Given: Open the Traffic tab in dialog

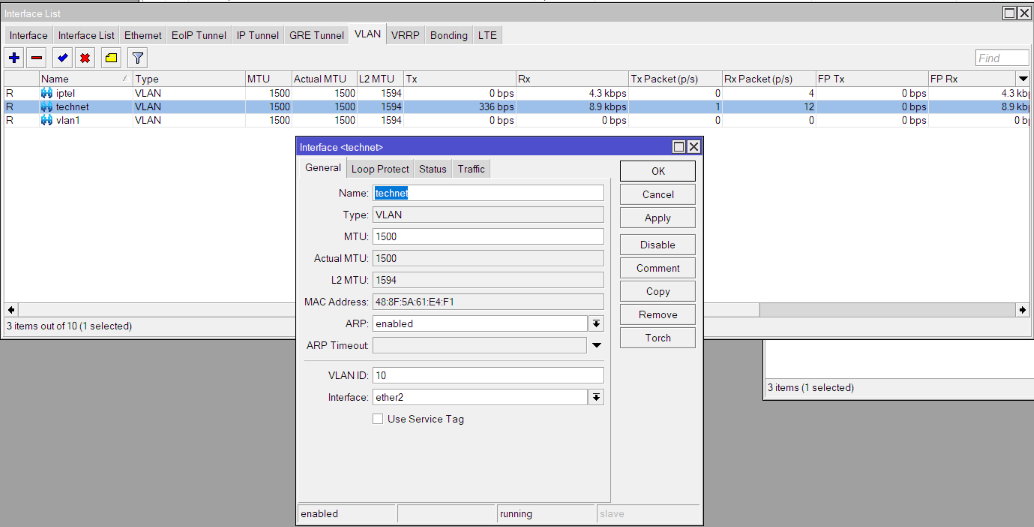Looking at the screenshot, I should 471,169.
